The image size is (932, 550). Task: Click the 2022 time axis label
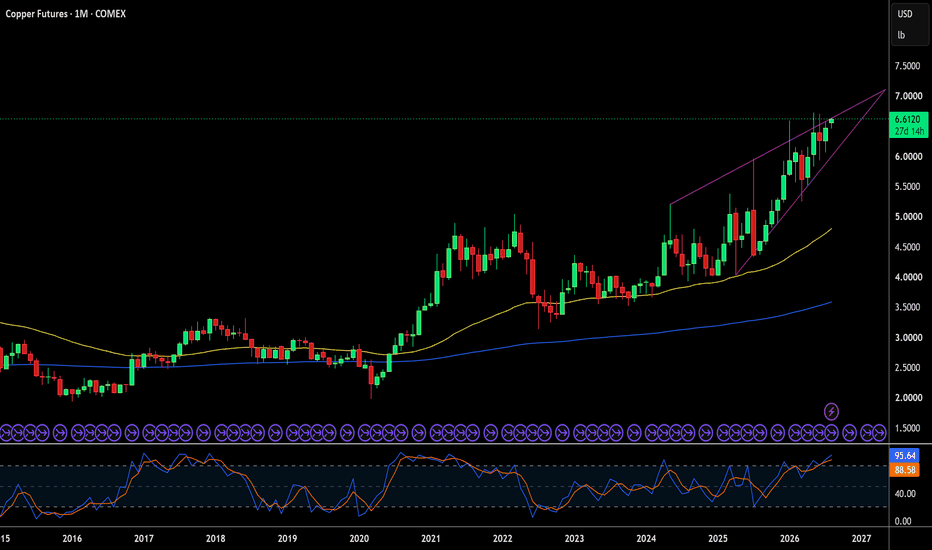click(502, 539)
